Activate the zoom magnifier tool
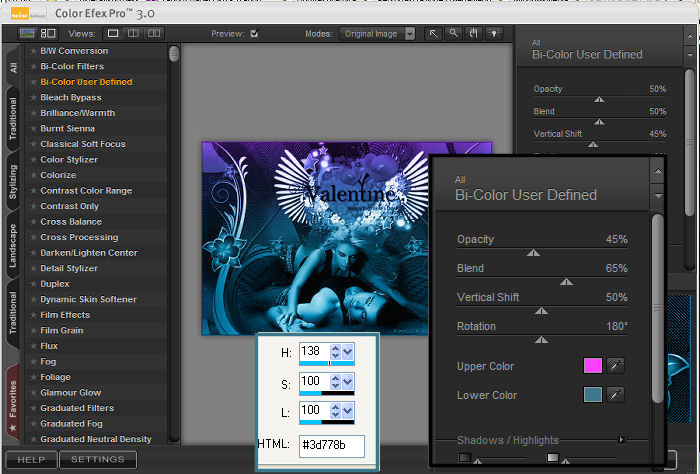 pos(453,33)
